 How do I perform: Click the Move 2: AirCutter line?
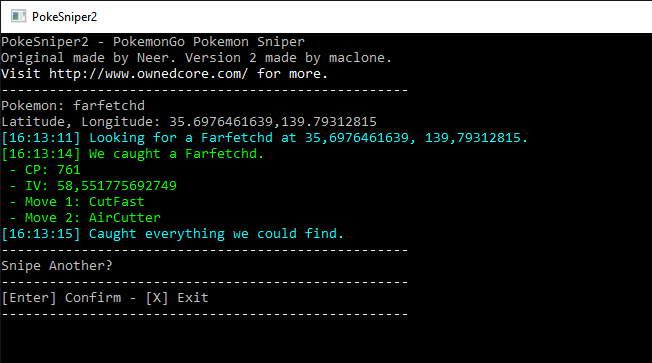tap(85, 218)
